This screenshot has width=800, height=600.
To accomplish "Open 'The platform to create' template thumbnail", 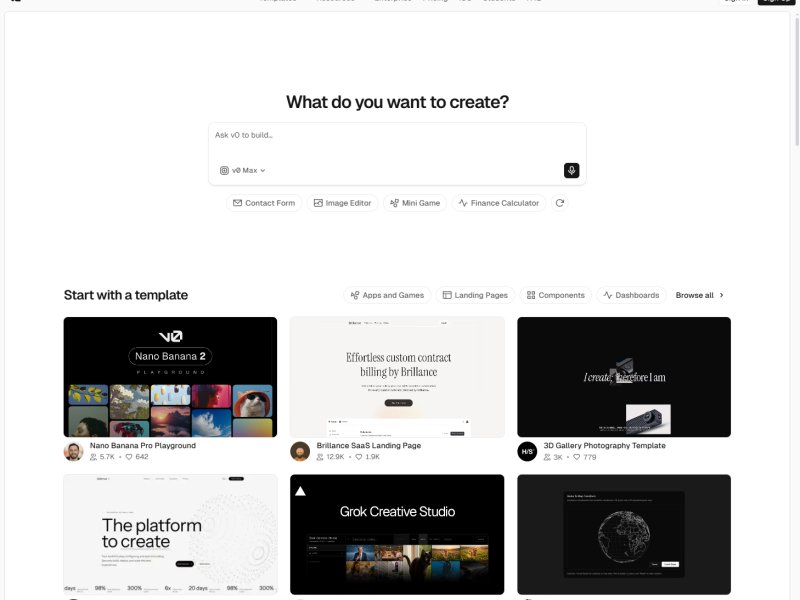I will click(170, 534).
